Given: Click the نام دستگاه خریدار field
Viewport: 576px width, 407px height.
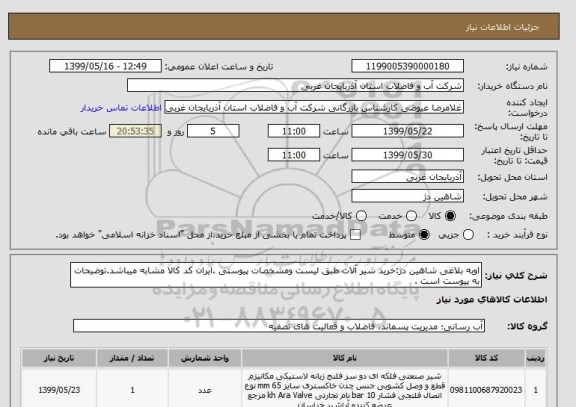Looking at the screenshot, I should click(295, 86).
